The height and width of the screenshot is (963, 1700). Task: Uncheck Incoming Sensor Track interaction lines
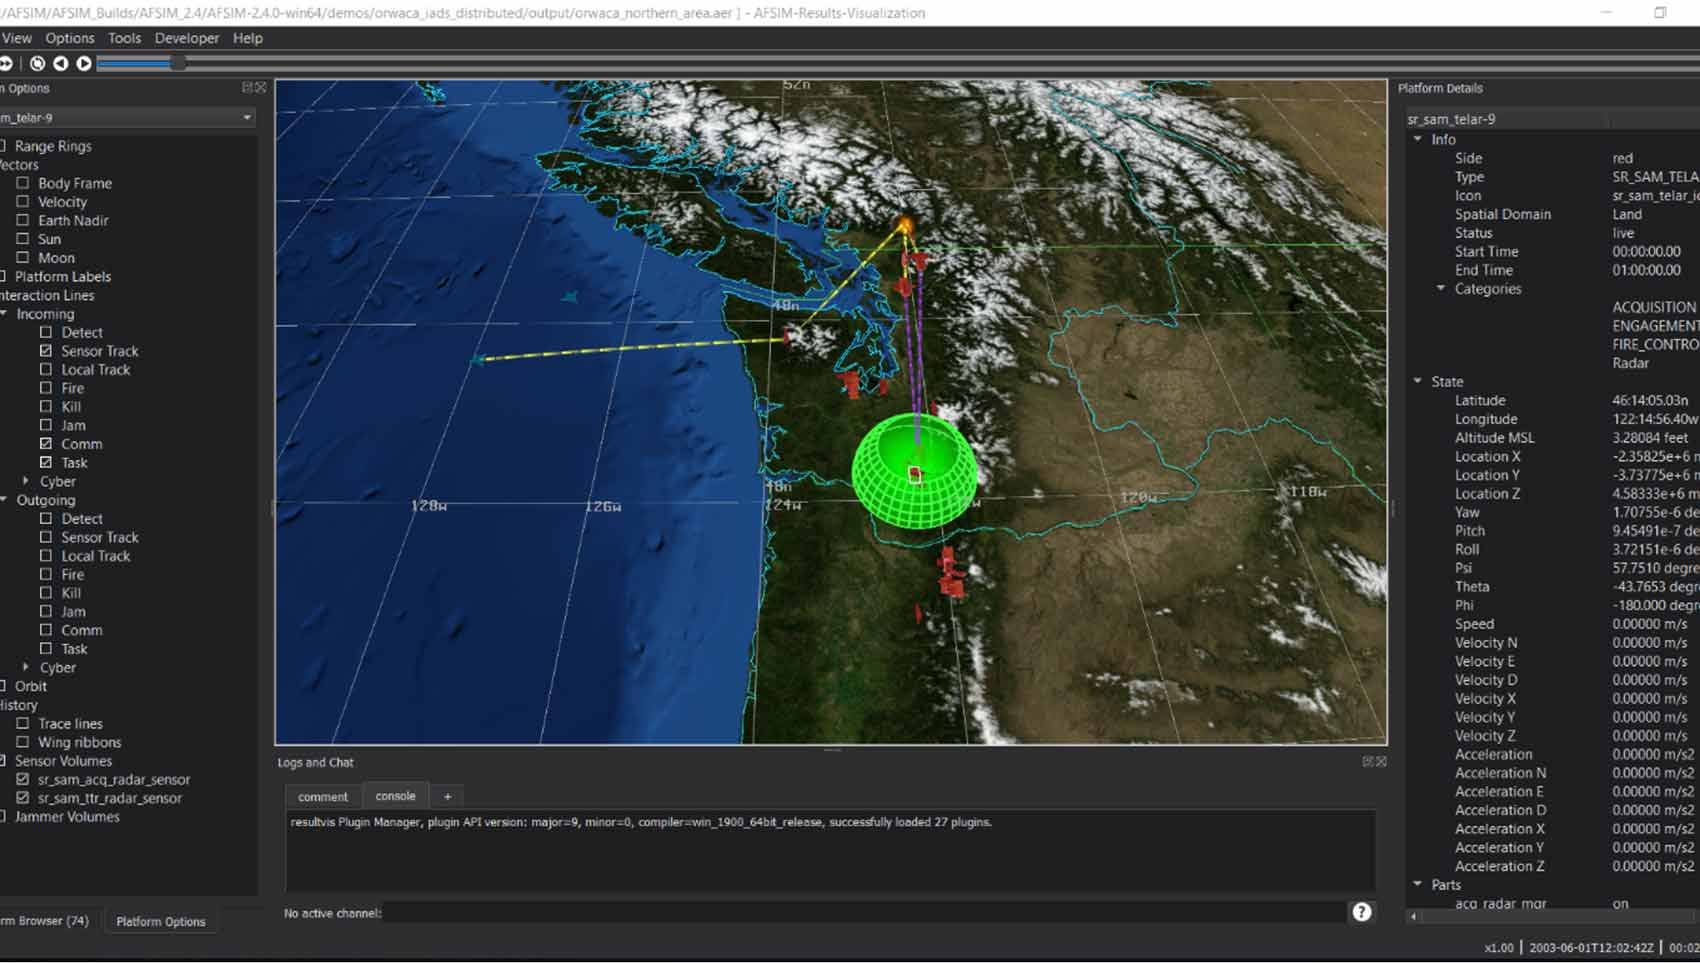point(46,351)
